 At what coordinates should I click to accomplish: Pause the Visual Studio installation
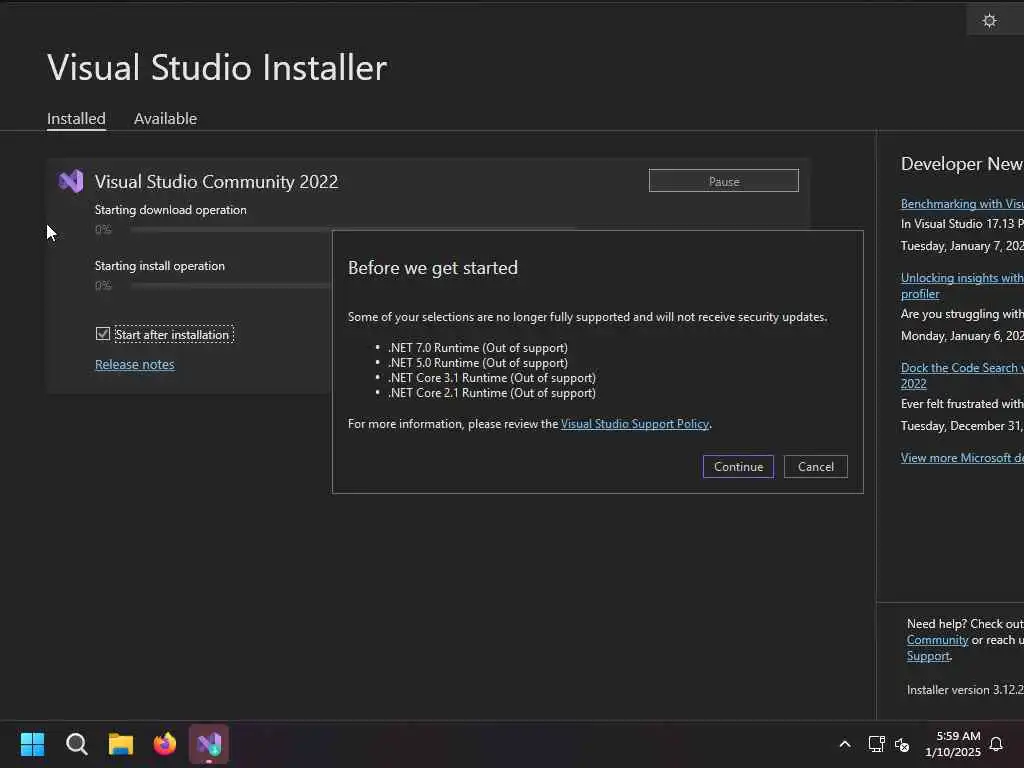[x=724, y=181]
